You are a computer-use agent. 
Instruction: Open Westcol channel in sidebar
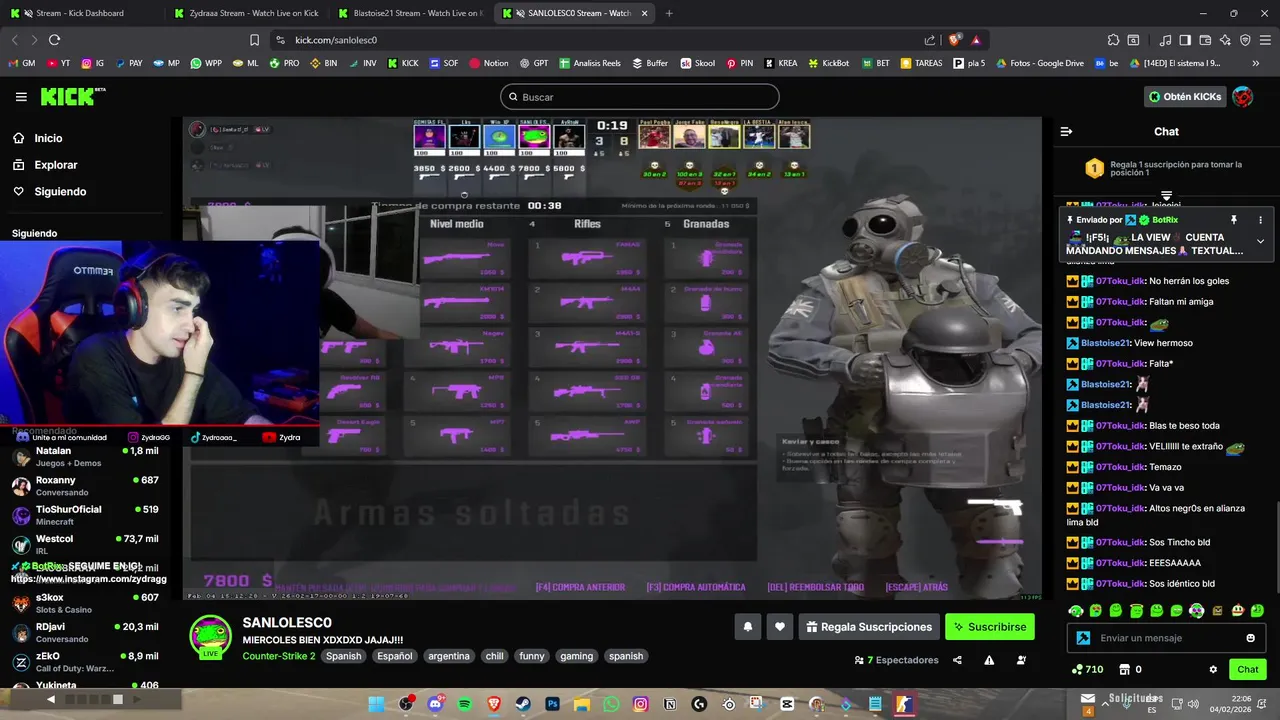pyautogui.click(x=85, y=545)
